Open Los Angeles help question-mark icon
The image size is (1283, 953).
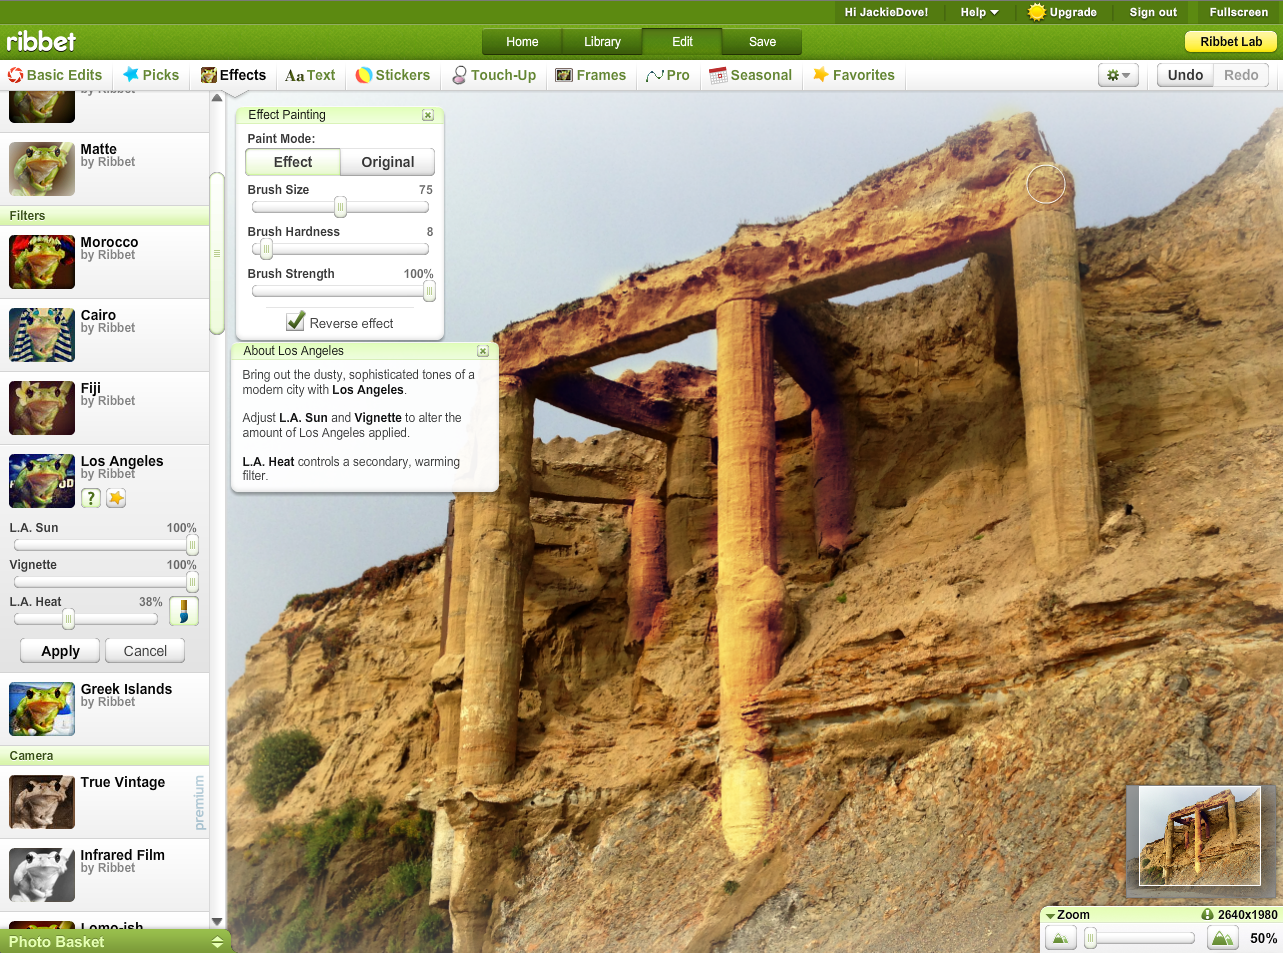coord(91,498)
